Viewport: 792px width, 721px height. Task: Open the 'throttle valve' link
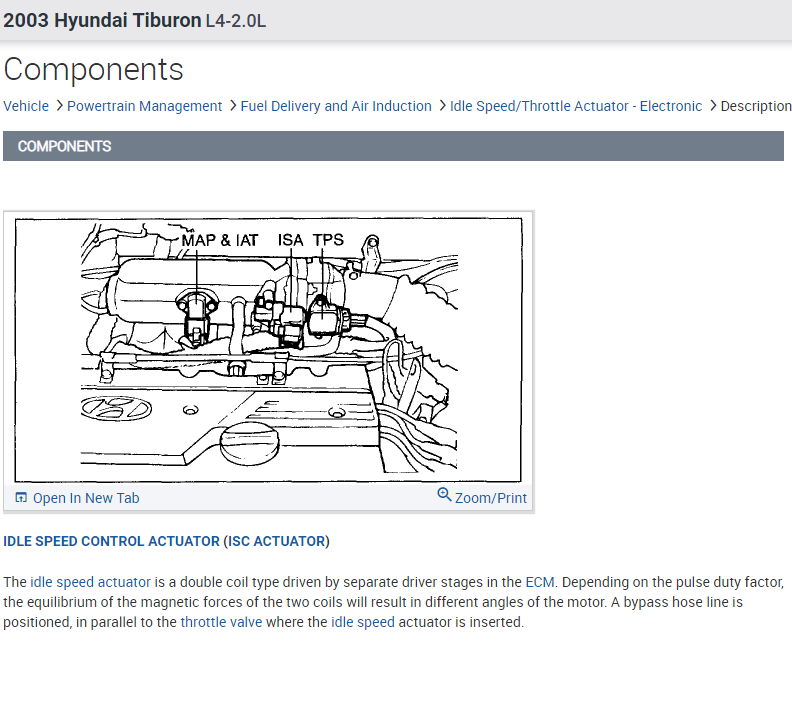click(221, 622)
